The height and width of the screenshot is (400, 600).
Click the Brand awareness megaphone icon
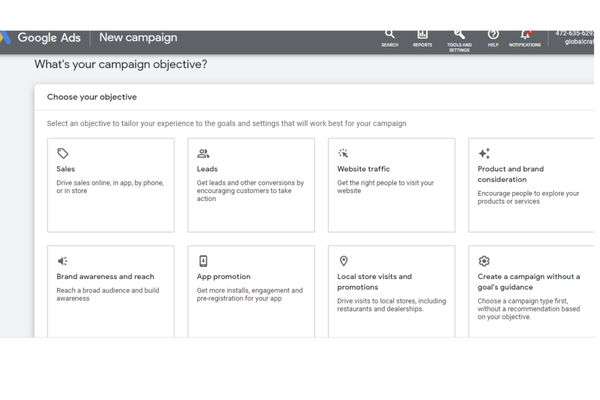tap(62, 261)
